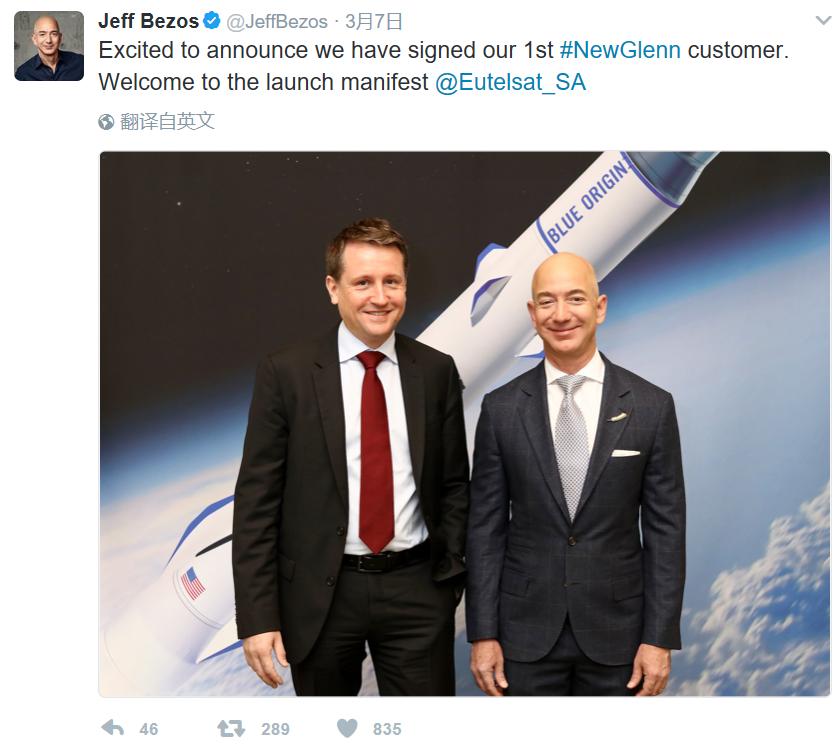Open the #NewGlenn hashtag
840x744 pixels.
click(620, 50)
